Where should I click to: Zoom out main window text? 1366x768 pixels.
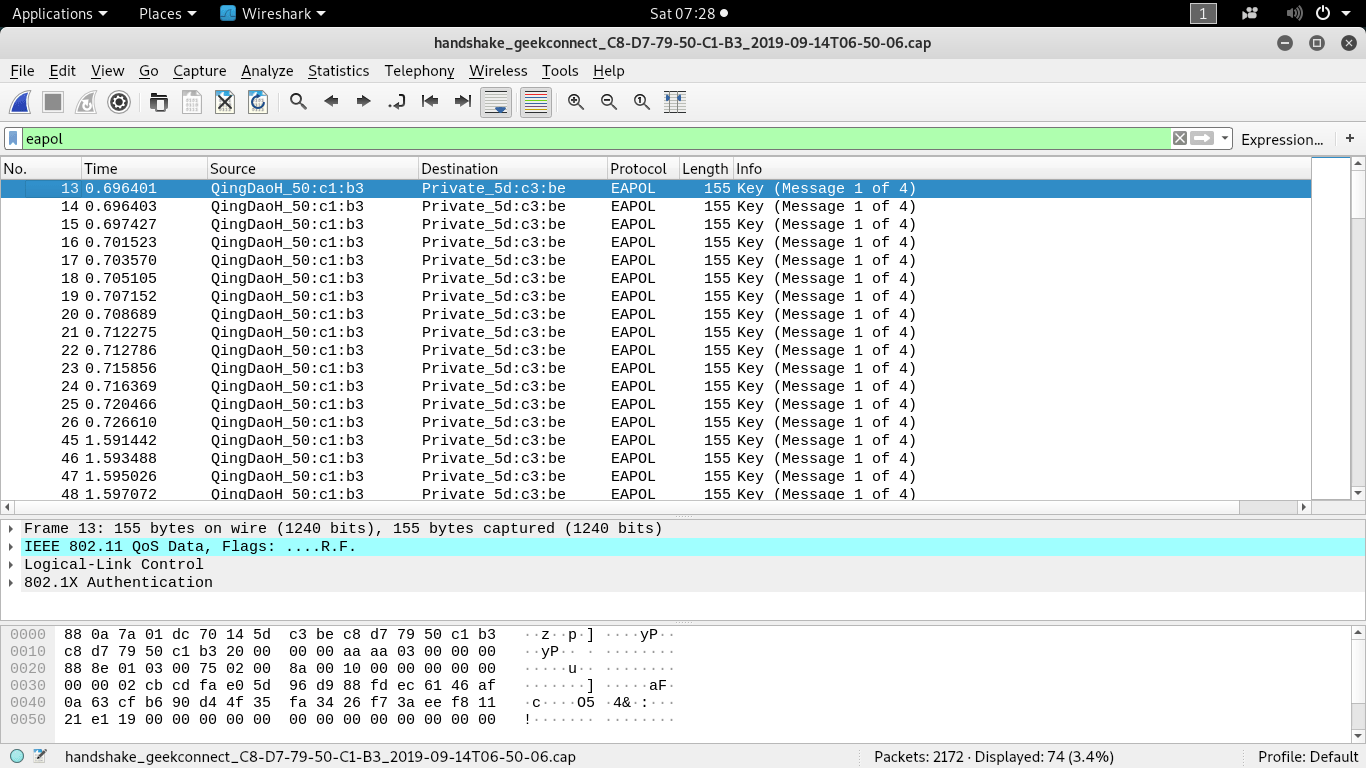[x=609, y=102]
